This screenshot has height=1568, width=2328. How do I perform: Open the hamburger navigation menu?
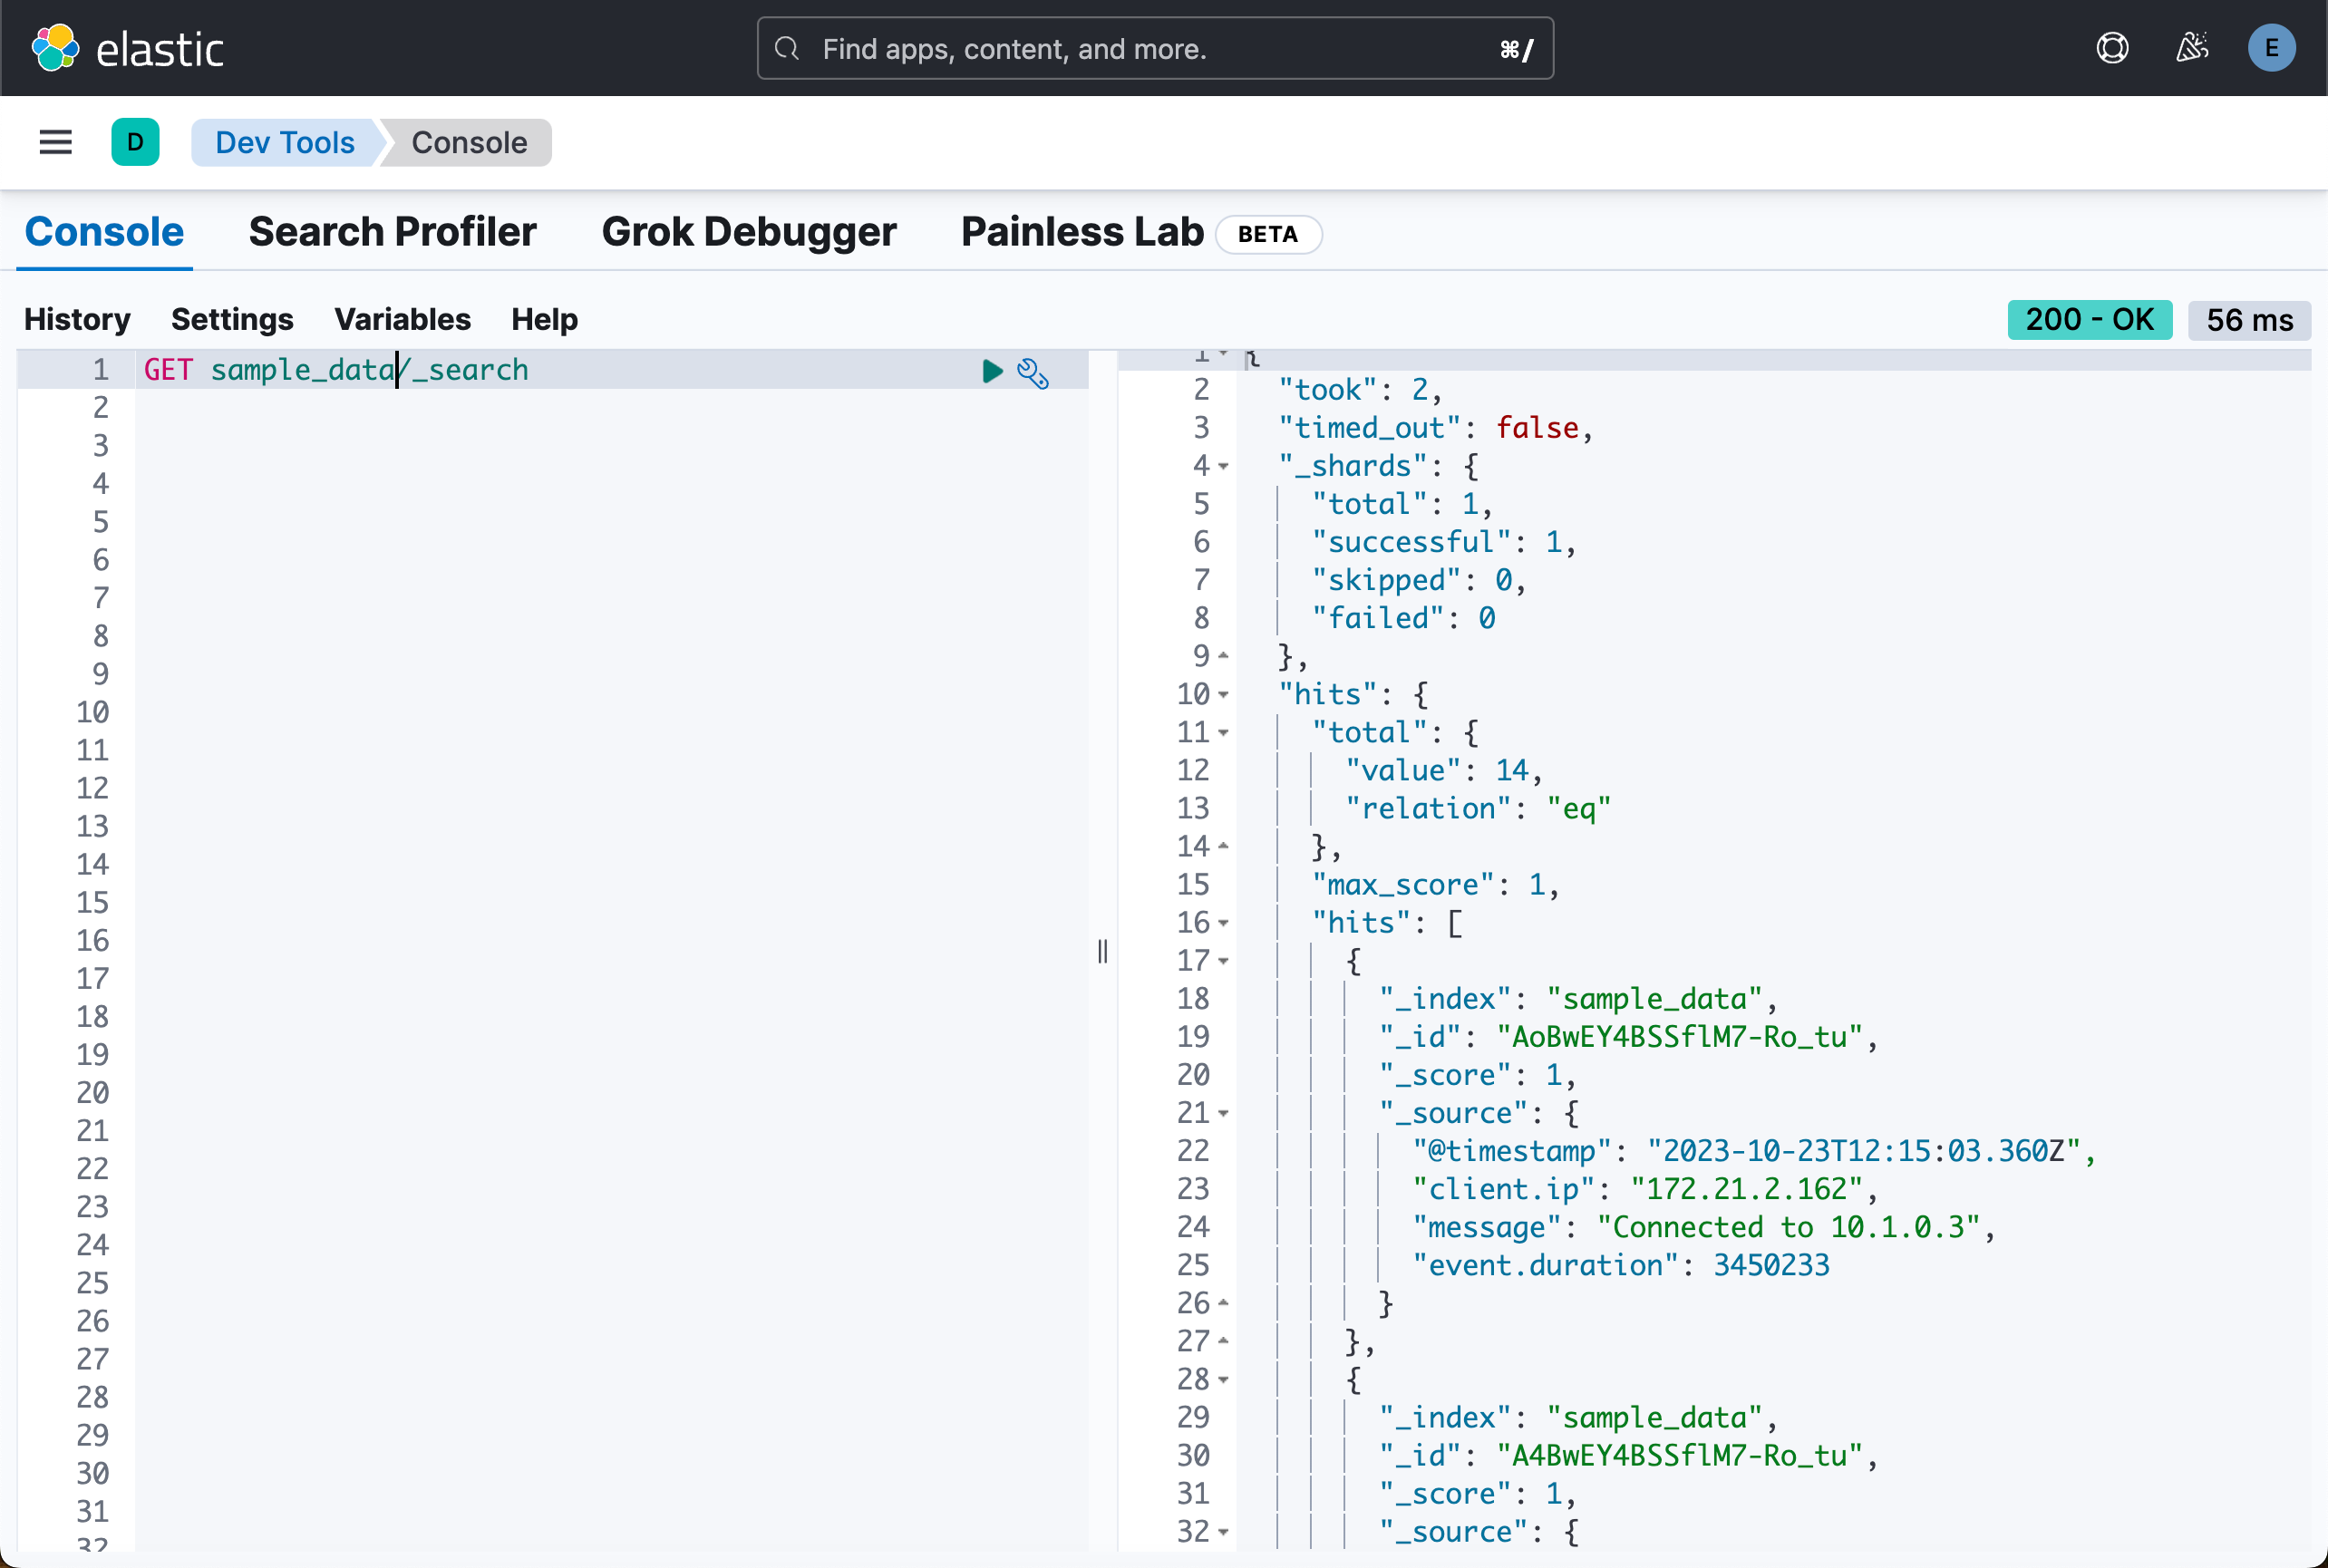(55, 142)
